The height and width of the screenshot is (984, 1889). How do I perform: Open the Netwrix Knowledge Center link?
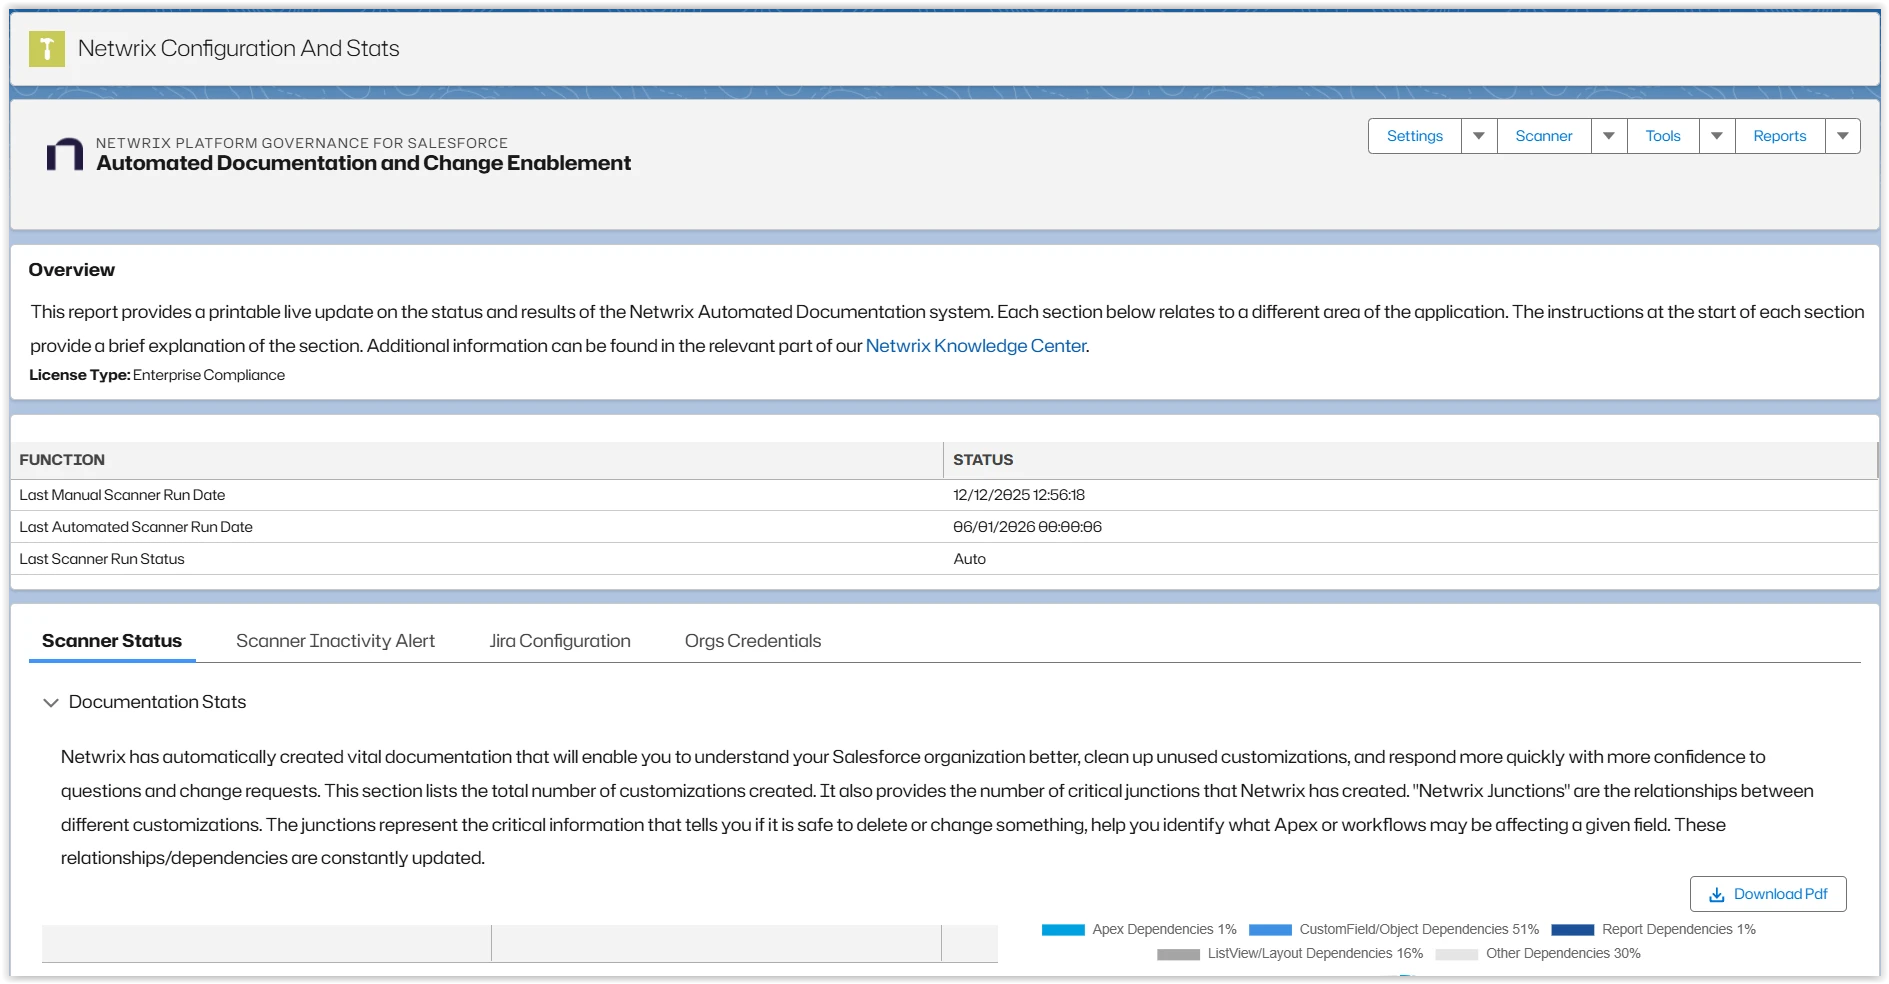pos(975,346)
